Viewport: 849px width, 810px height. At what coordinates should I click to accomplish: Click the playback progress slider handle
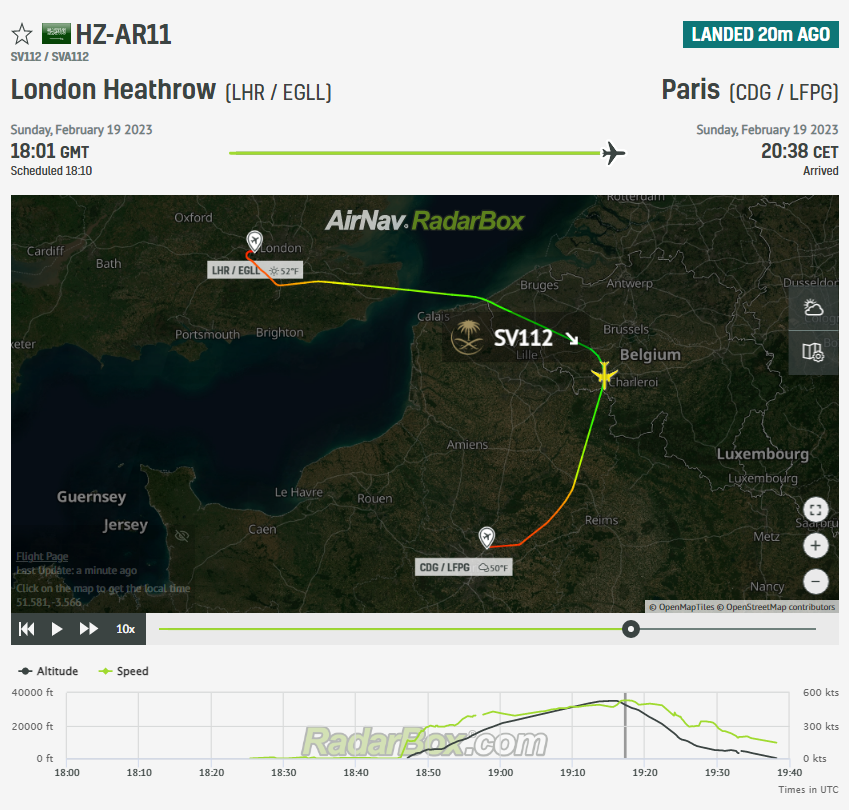pos(630,629)
